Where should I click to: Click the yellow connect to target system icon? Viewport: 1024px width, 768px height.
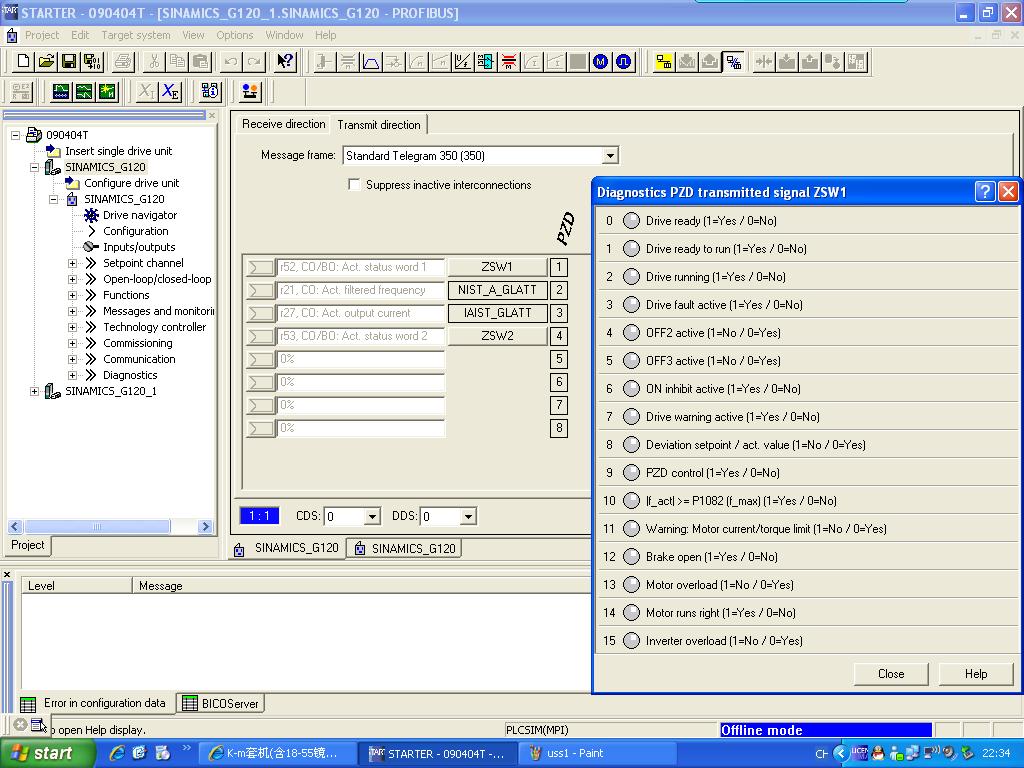664,62
